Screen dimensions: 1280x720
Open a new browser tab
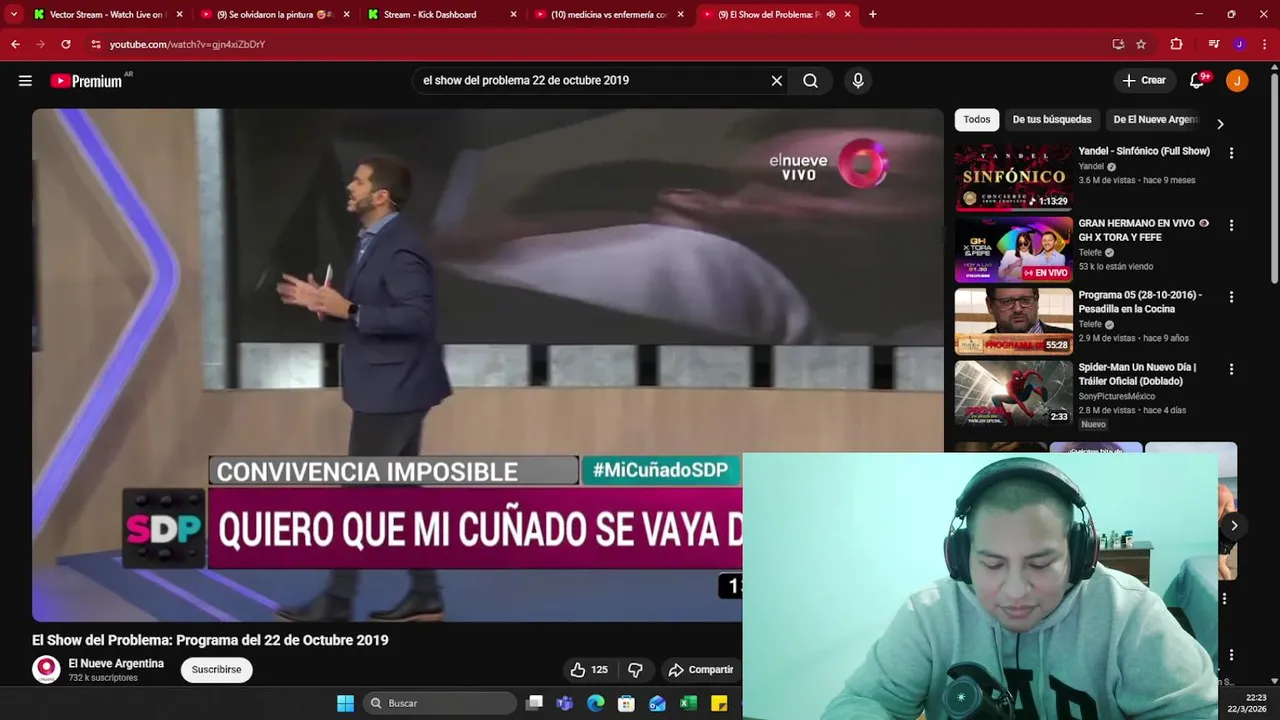(x=872, y=14)
